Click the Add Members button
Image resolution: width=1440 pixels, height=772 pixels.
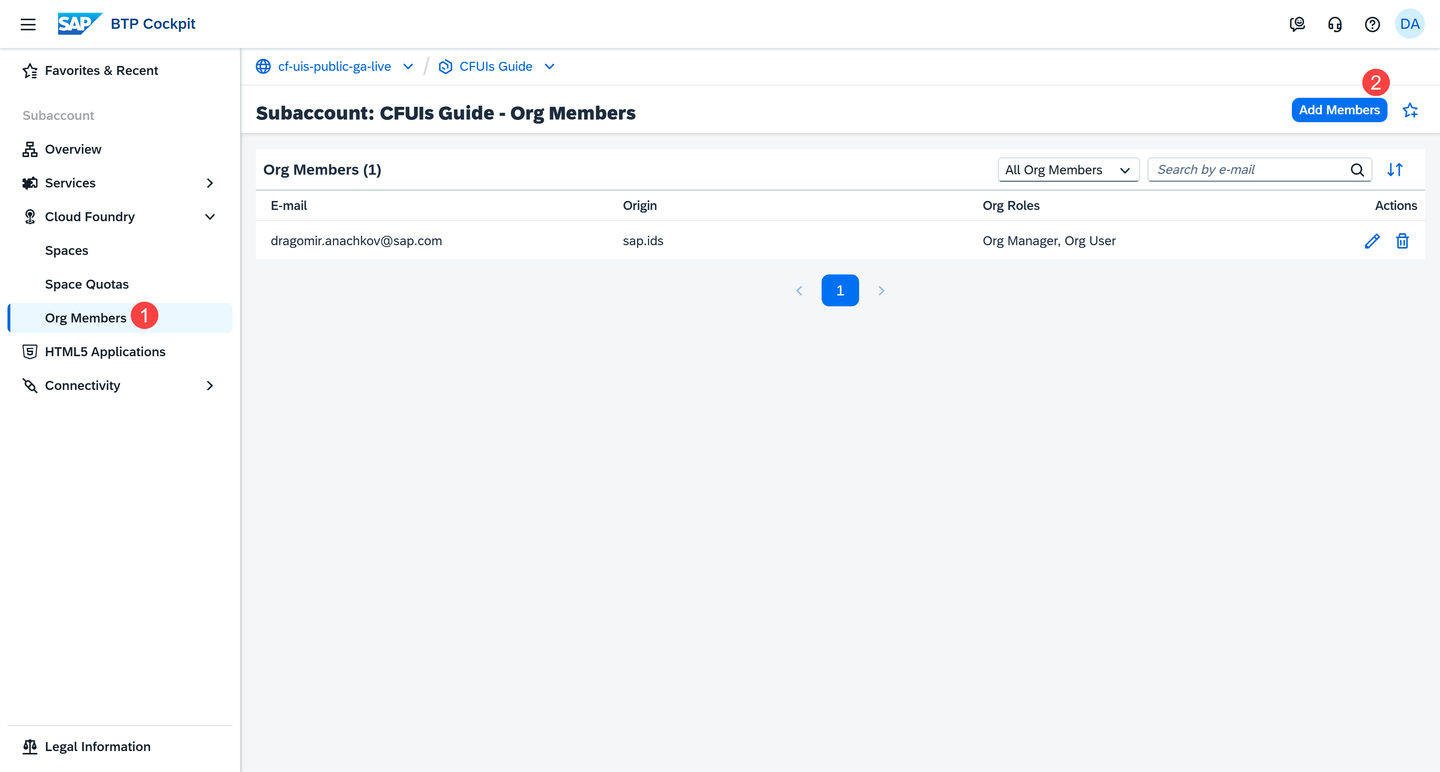point(1339,110)
